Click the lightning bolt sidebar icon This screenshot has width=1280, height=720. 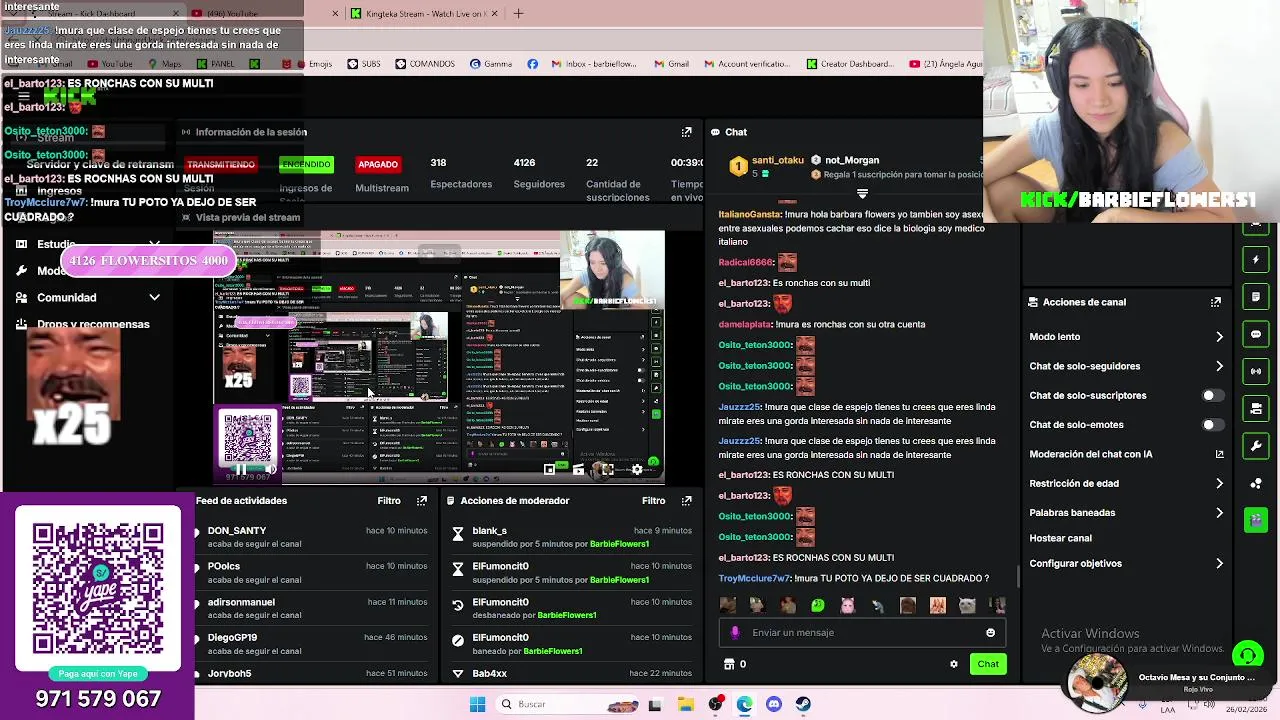pos(1256,260)
